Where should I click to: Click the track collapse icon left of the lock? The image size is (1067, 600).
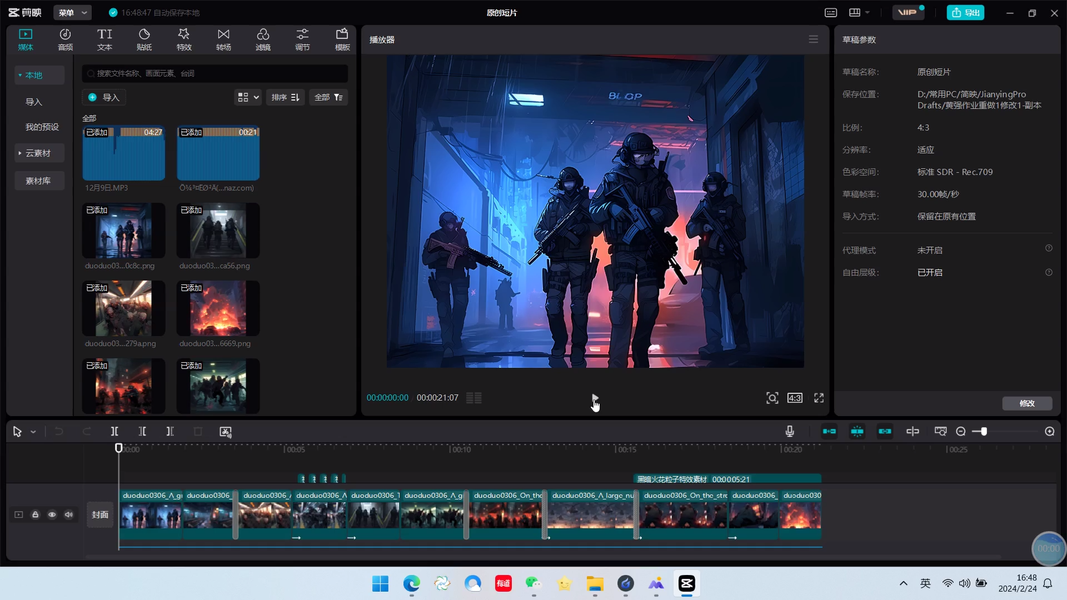pyautogui.click(x=18, y=515)
